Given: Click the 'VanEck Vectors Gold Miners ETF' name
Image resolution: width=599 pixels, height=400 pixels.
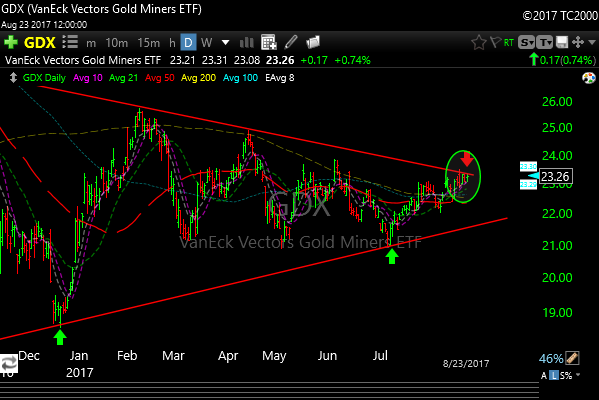Looking at the screenshot, I should click(83, 60).
